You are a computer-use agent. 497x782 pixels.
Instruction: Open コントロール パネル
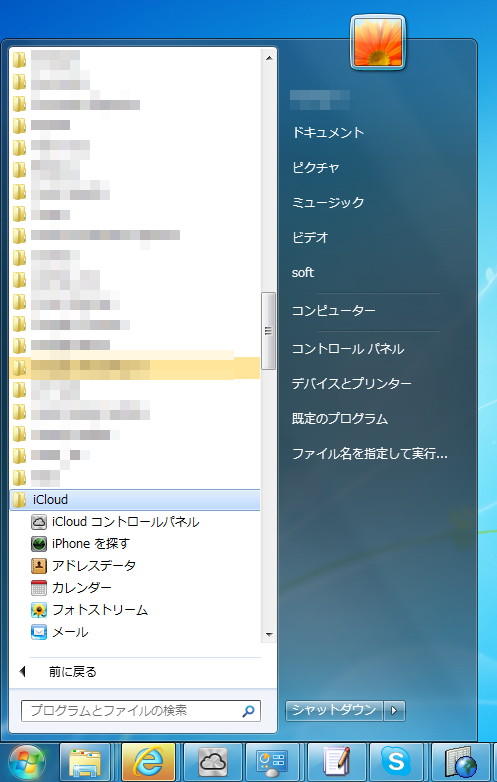click(x=348, y=349)
